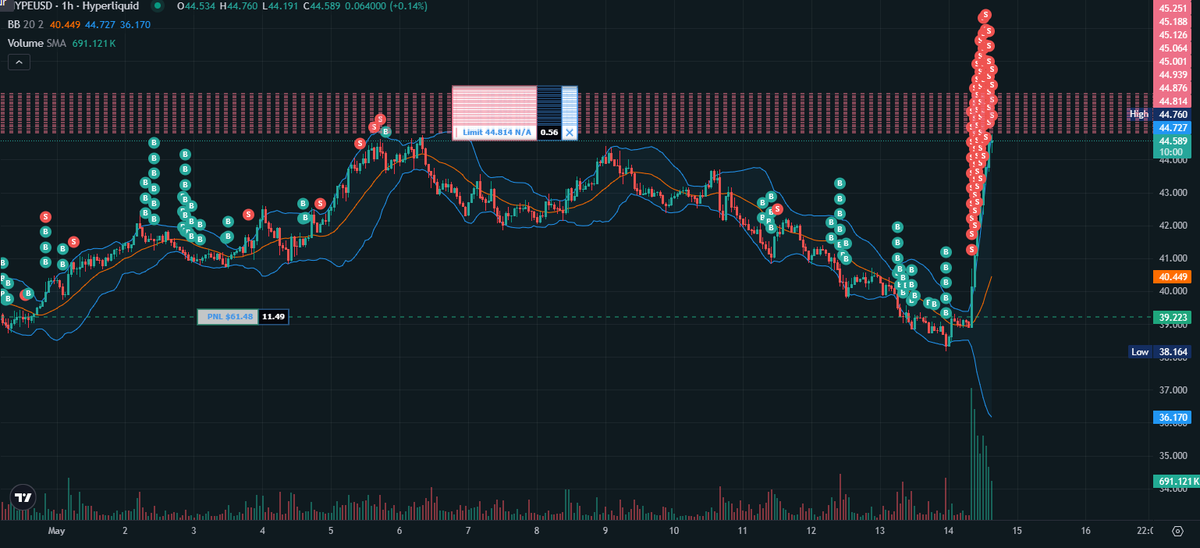This screenshot has height=548, width=1200.
Task: Click the 691.121K volume axis label
Action: (1176, 481)
